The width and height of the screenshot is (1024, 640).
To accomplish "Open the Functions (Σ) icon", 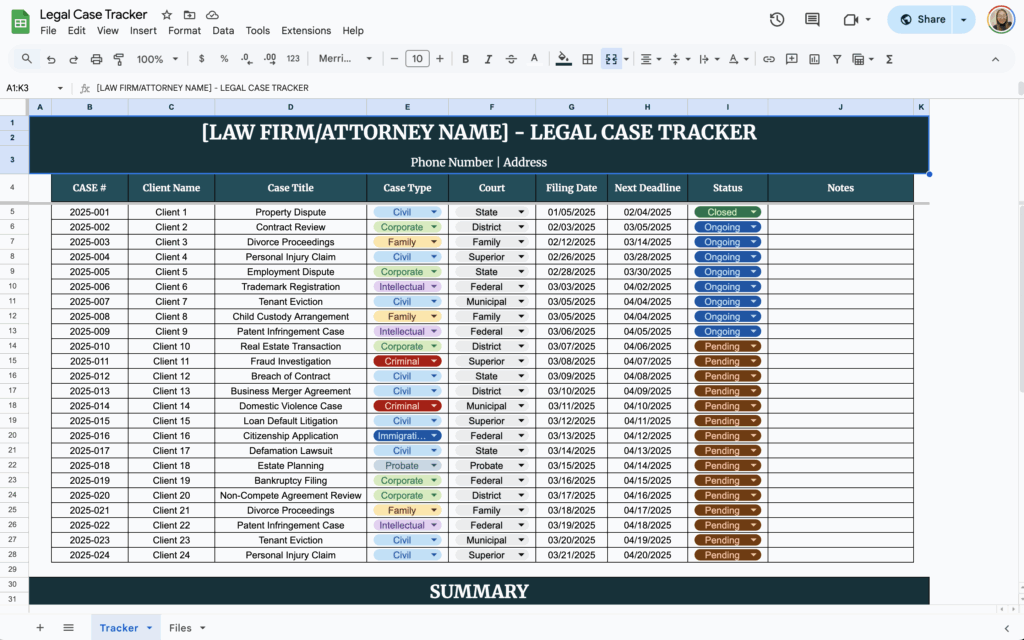I will 888,59.
